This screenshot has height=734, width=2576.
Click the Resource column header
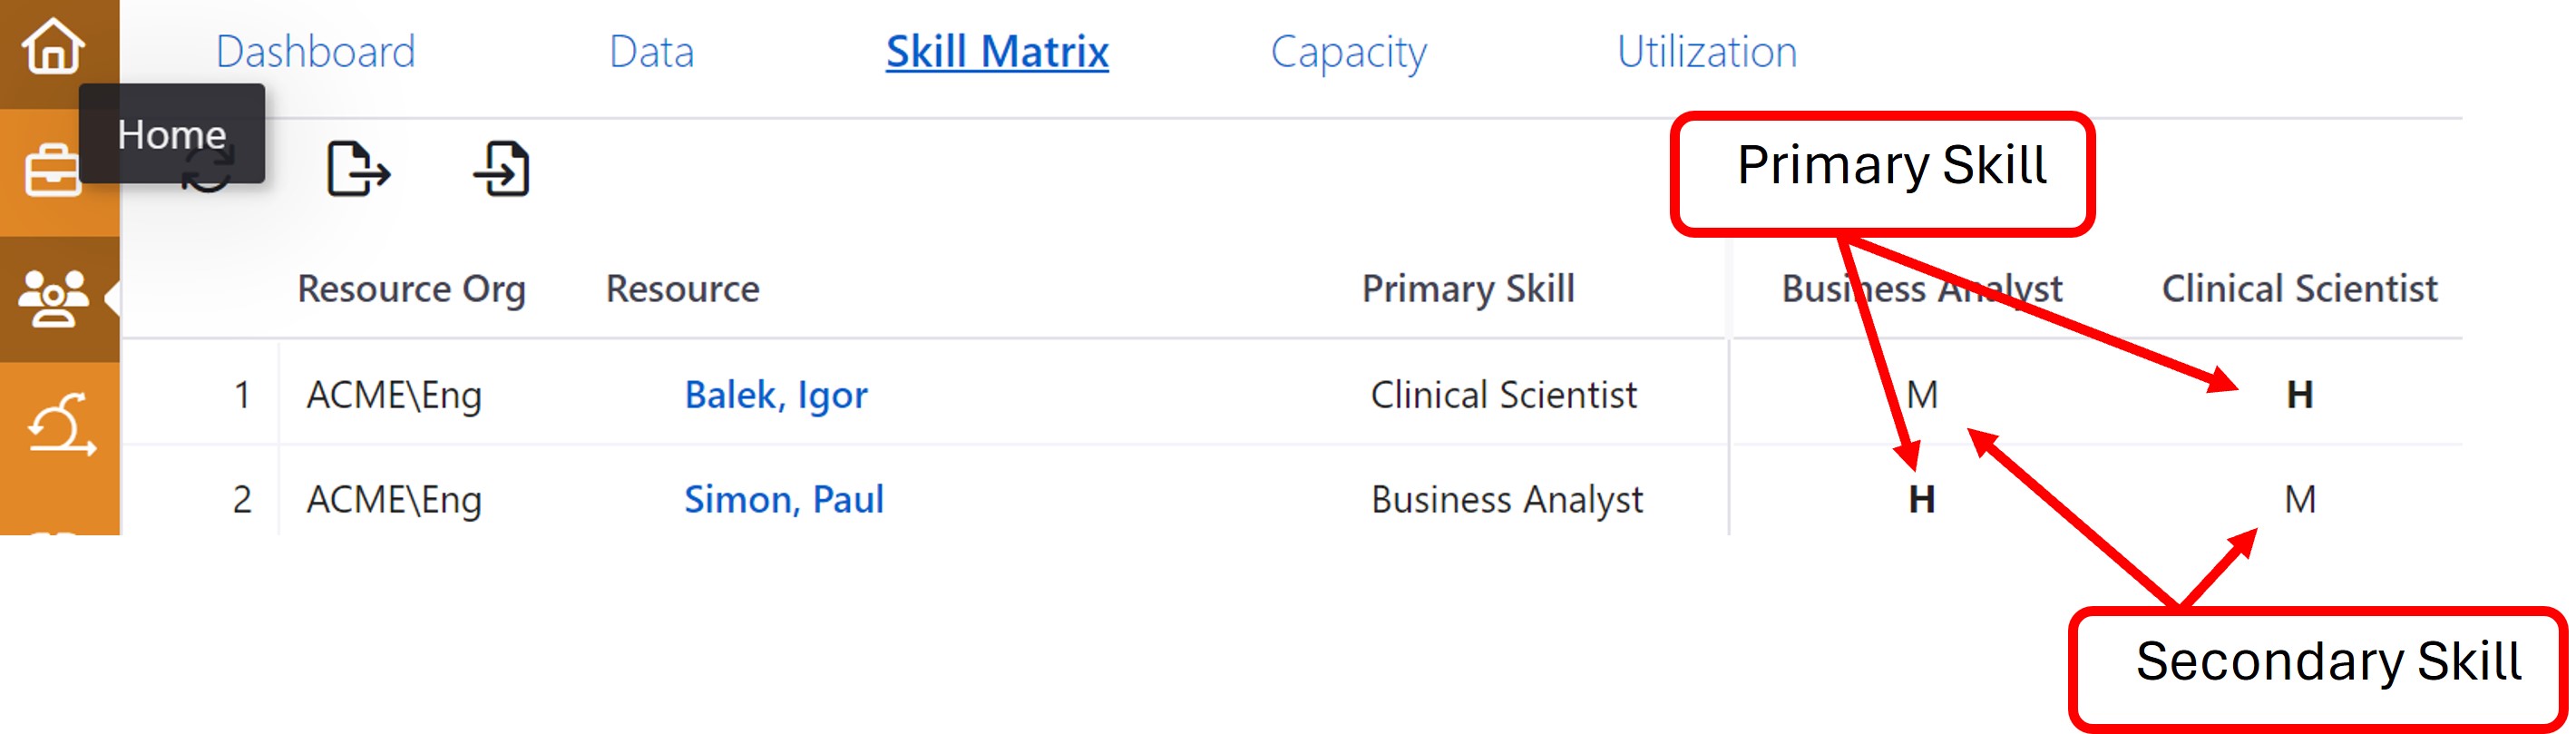click(682, 289)
